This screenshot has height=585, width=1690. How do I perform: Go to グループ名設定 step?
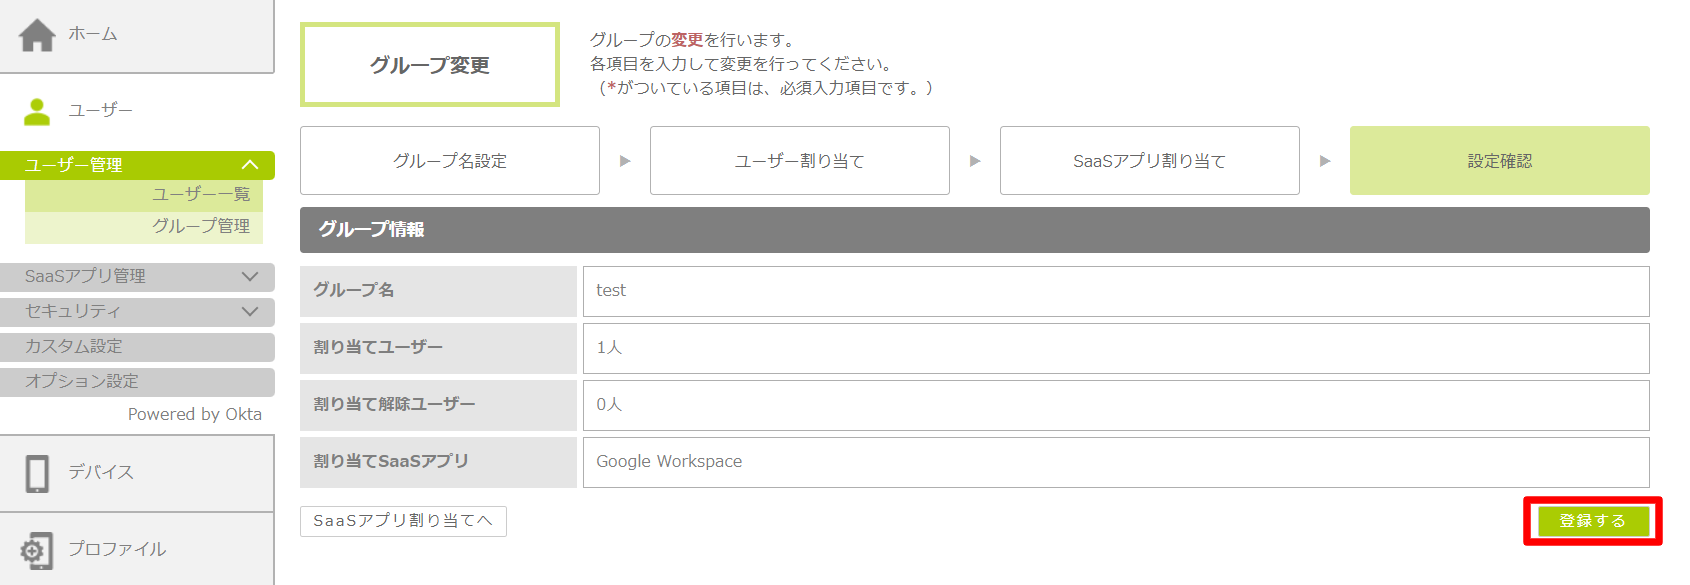[449, 161]
